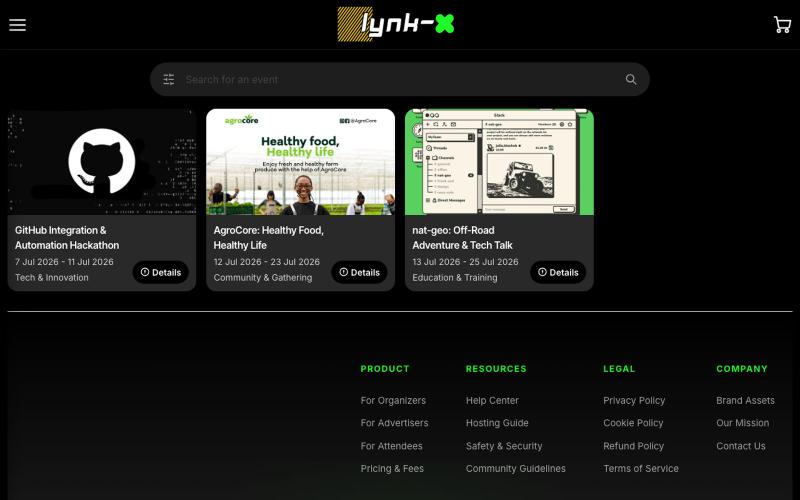Click the Tech & Innovation category label
800x500 pixels.
[x=52, y=278]
